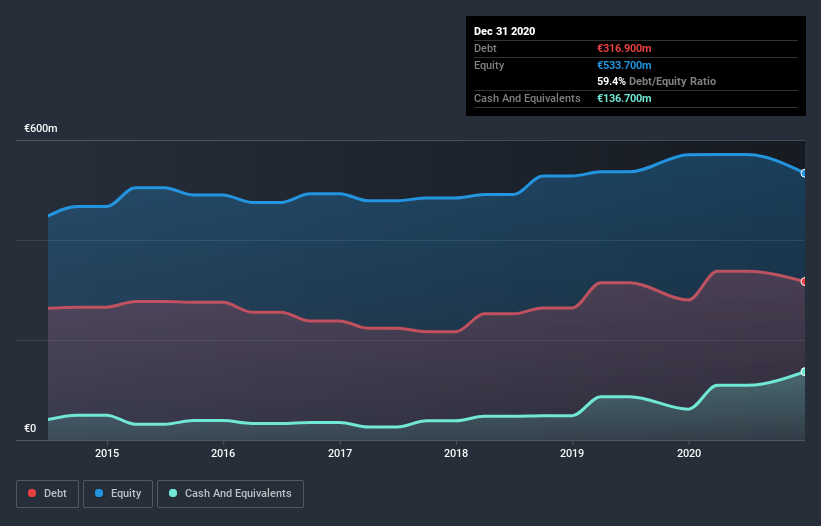This screenshot has width=821, height=526.
Task: Toggle the Equity legend button
Action: point(118,494)
